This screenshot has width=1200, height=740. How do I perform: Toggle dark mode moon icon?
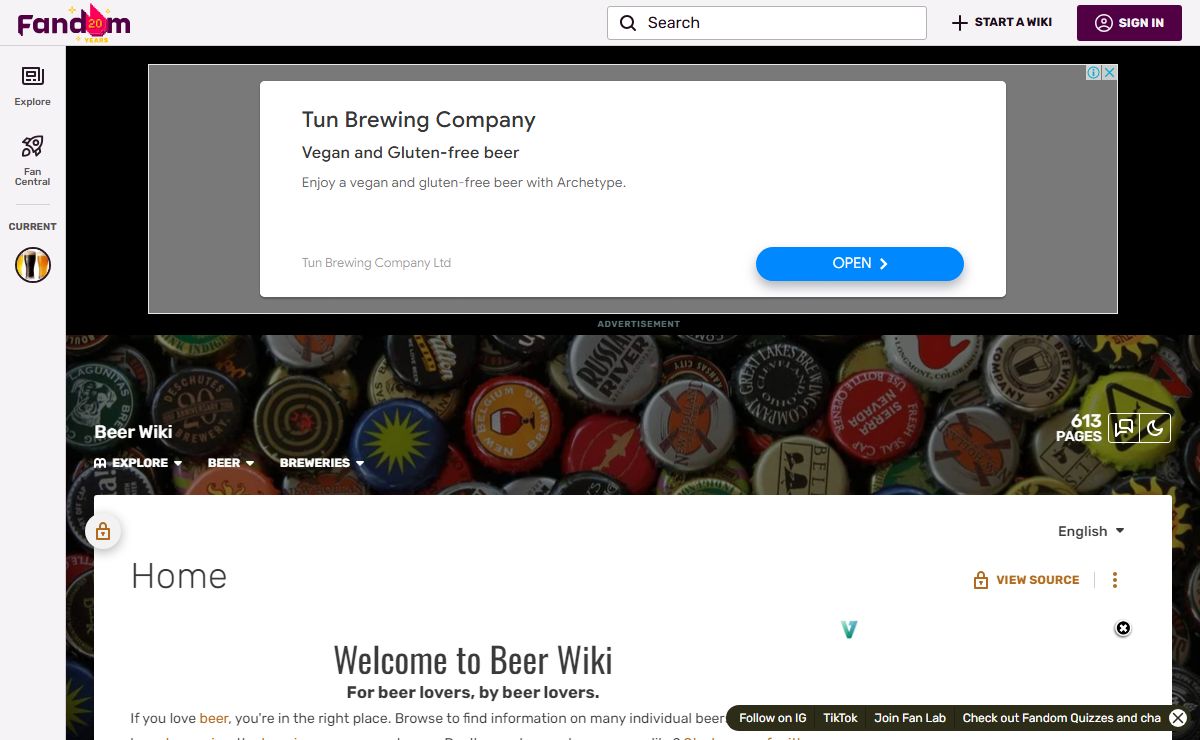[1155, 428]
